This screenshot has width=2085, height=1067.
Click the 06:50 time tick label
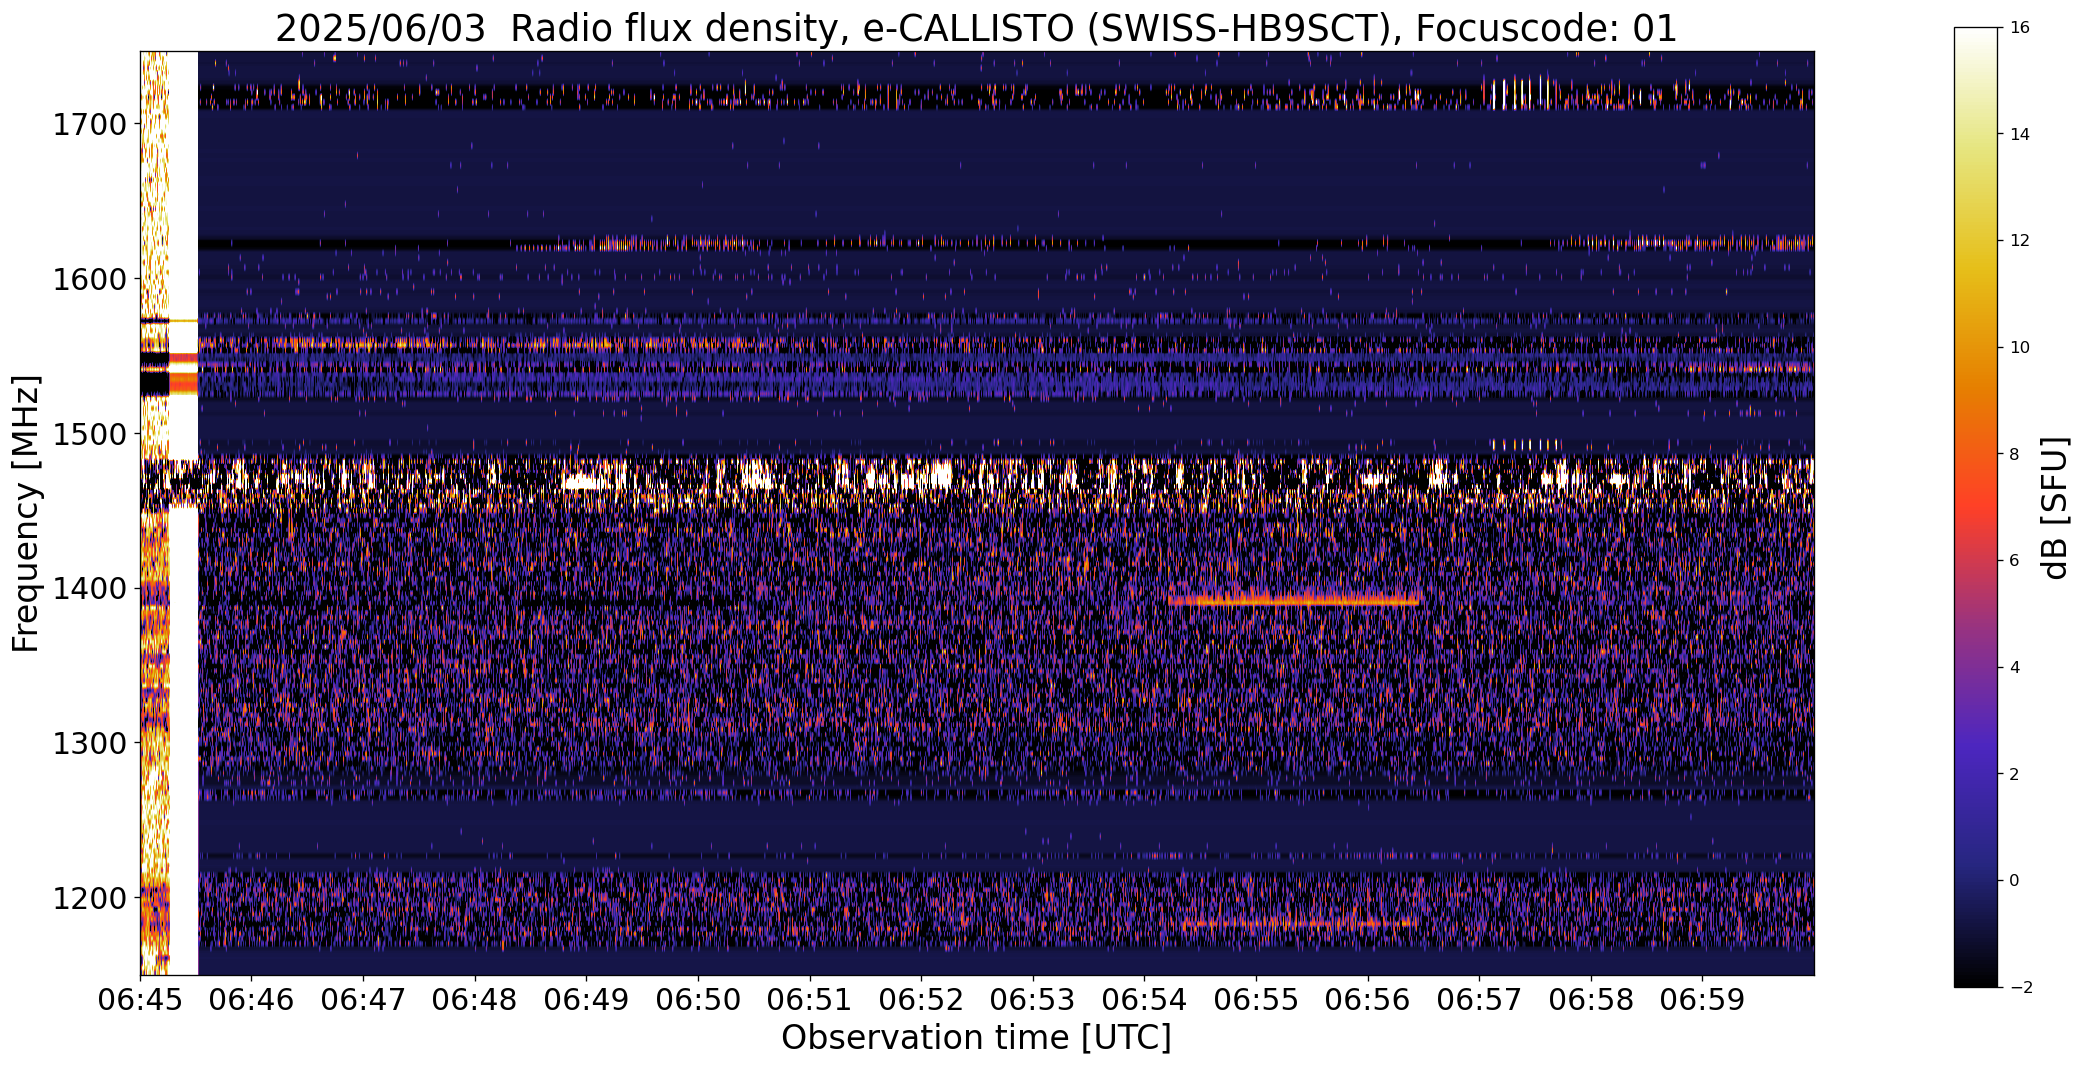point(699,1000)
